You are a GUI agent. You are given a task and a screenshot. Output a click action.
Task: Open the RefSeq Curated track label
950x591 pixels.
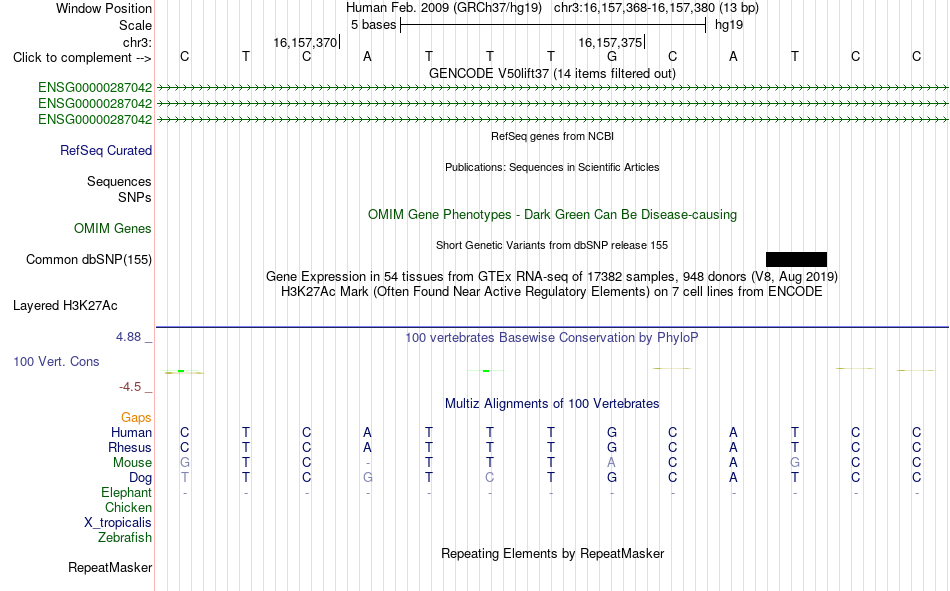tap(106, 150)
